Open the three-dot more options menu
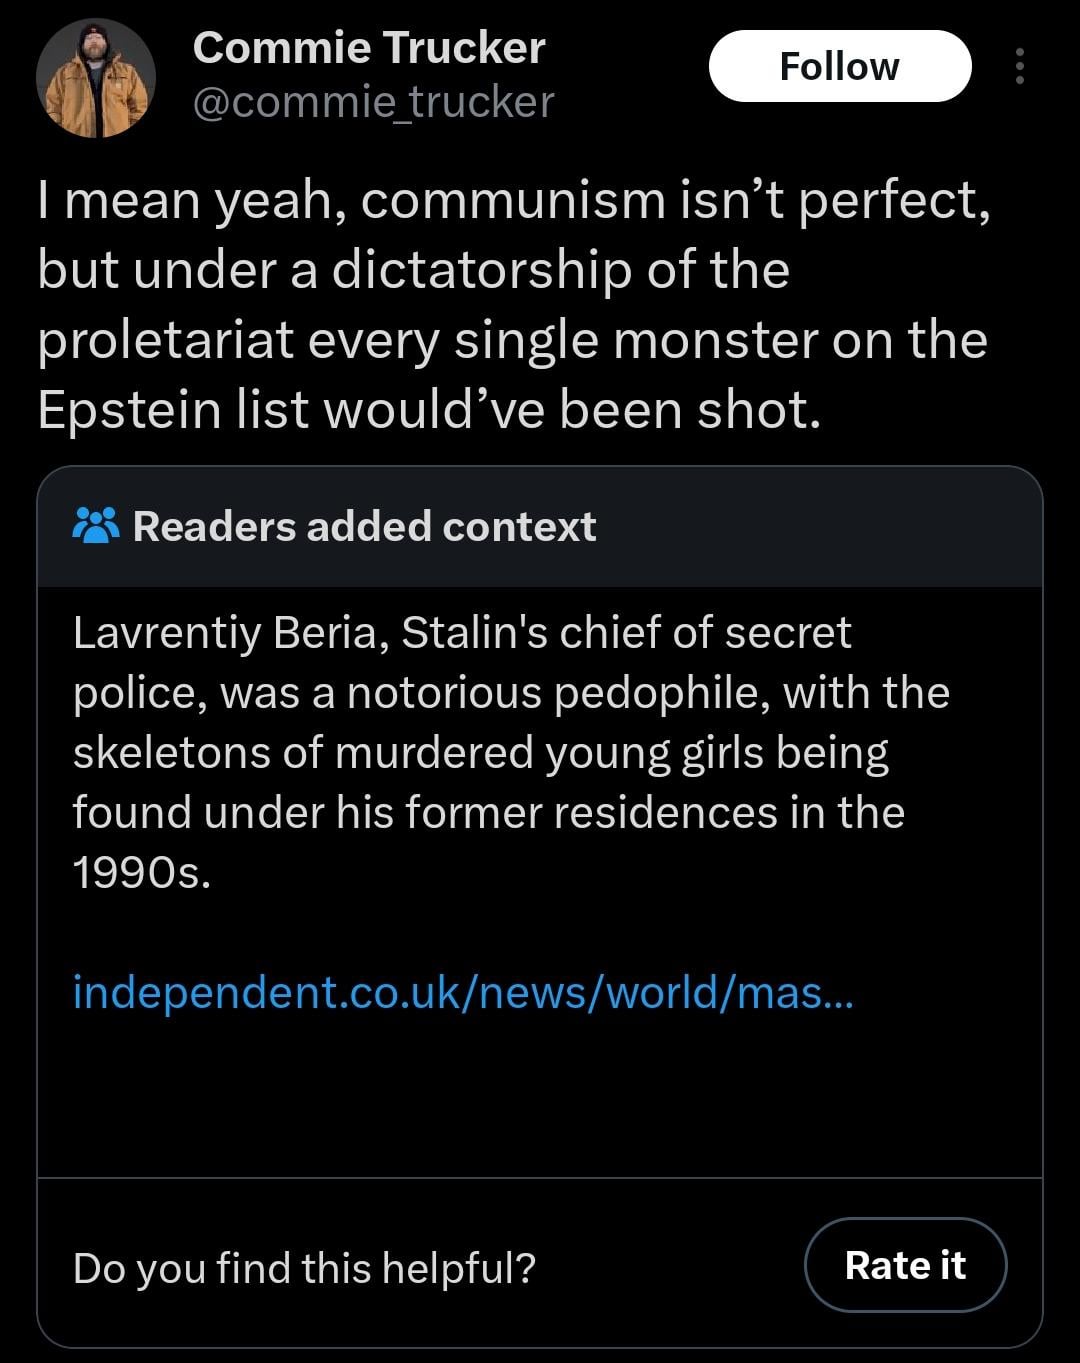The height and width of the screenshot is (1363, 1080). point(1019,66)
